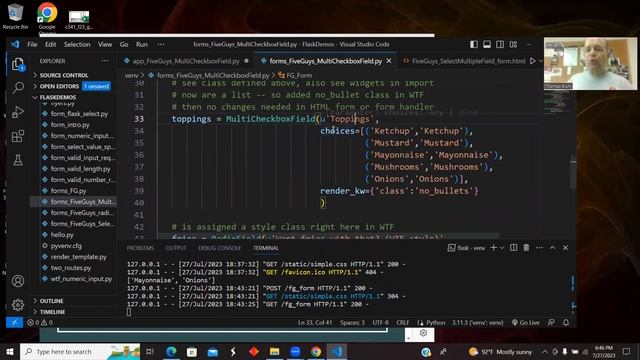
Task: Open form_flask_select.py in explorer
Action: click(79, 114)
